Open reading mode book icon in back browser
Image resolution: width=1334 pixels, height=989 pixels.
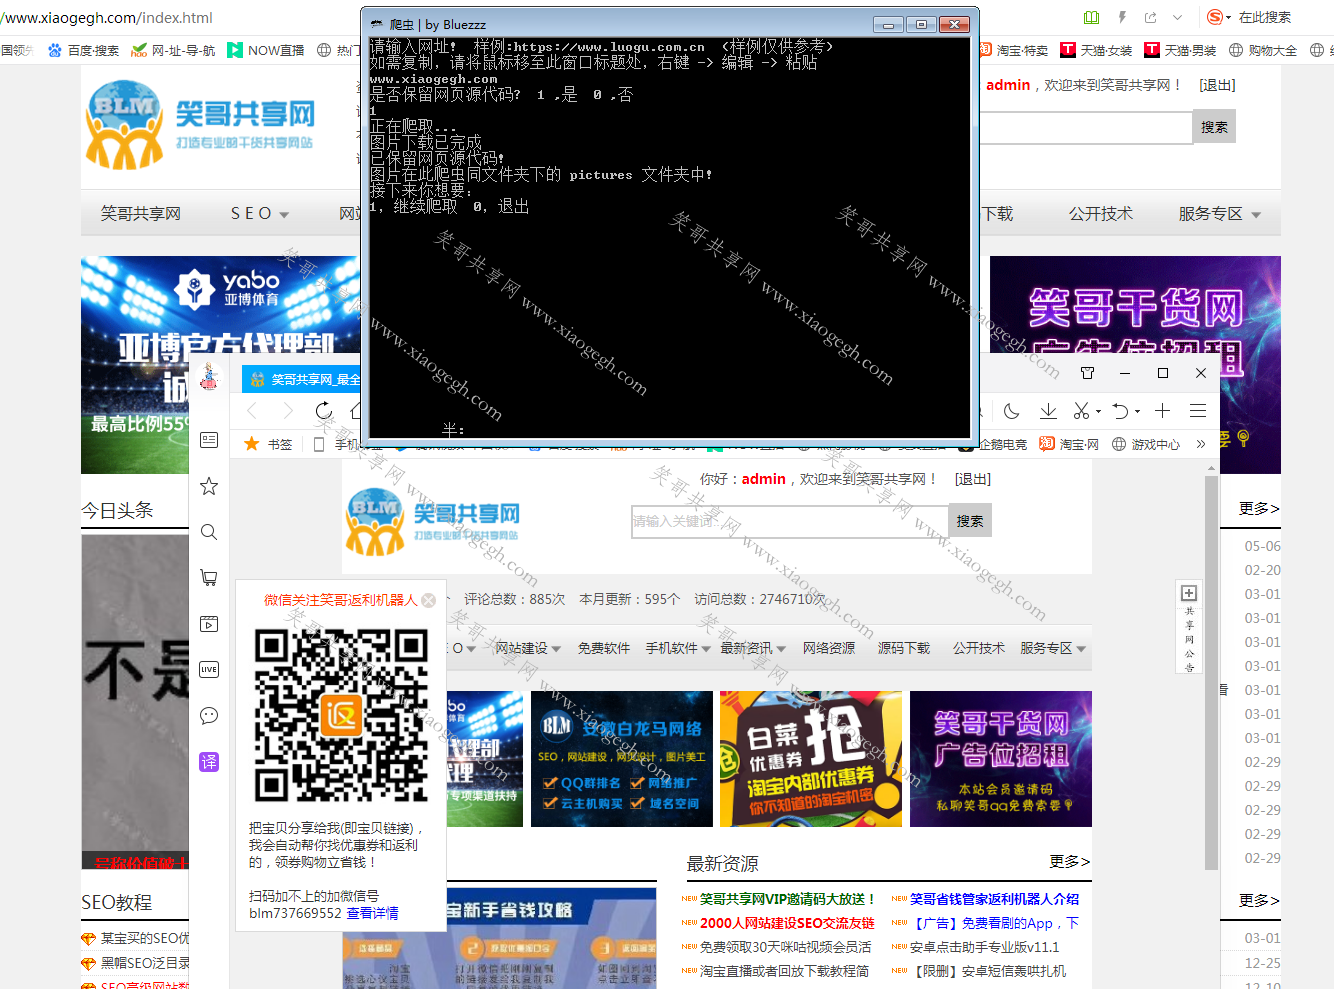click(1092, 17)
